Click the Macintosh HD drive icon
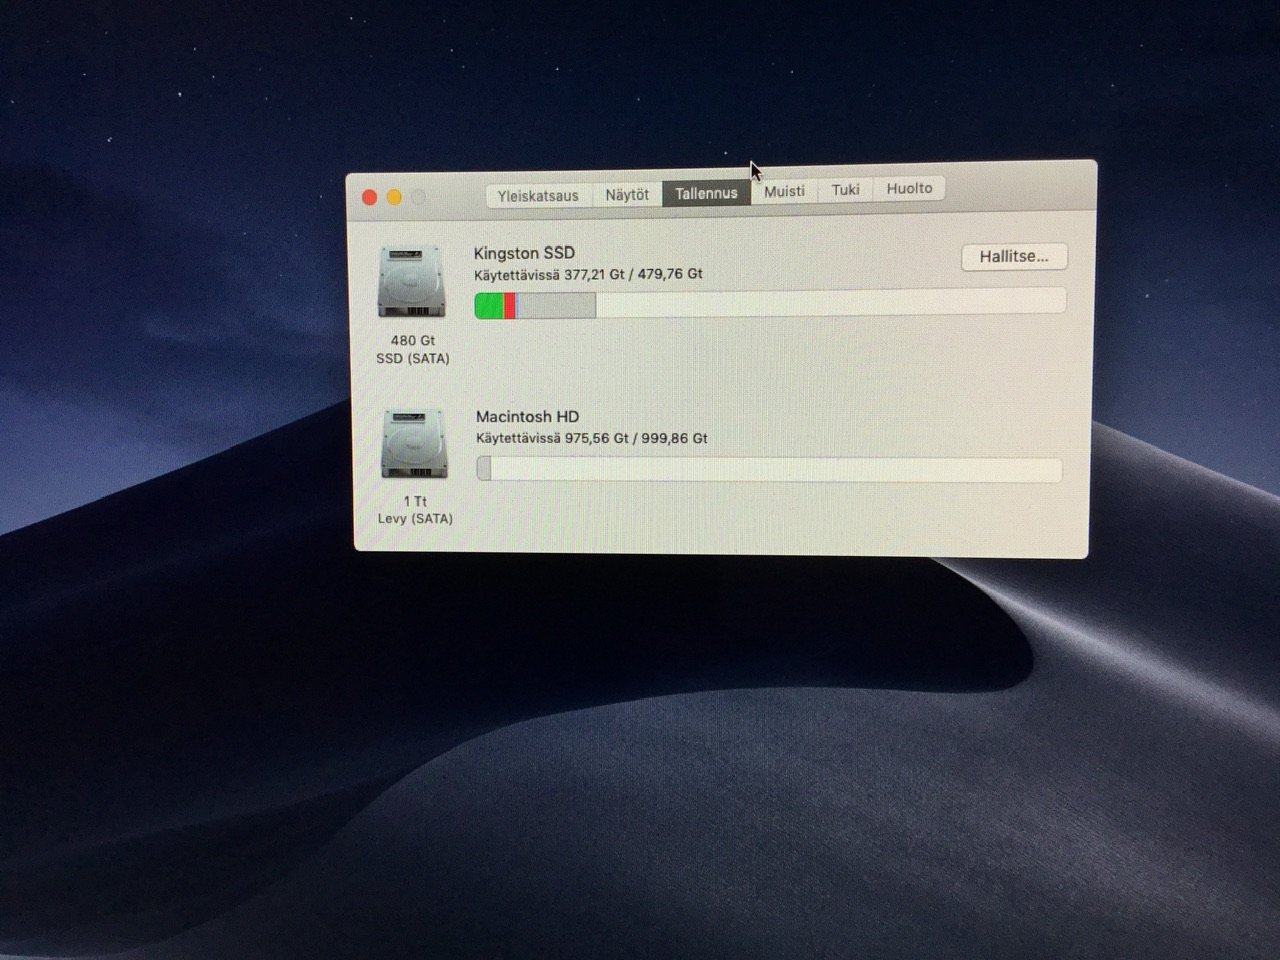1280x960 pixels. (x=415, y=445)
